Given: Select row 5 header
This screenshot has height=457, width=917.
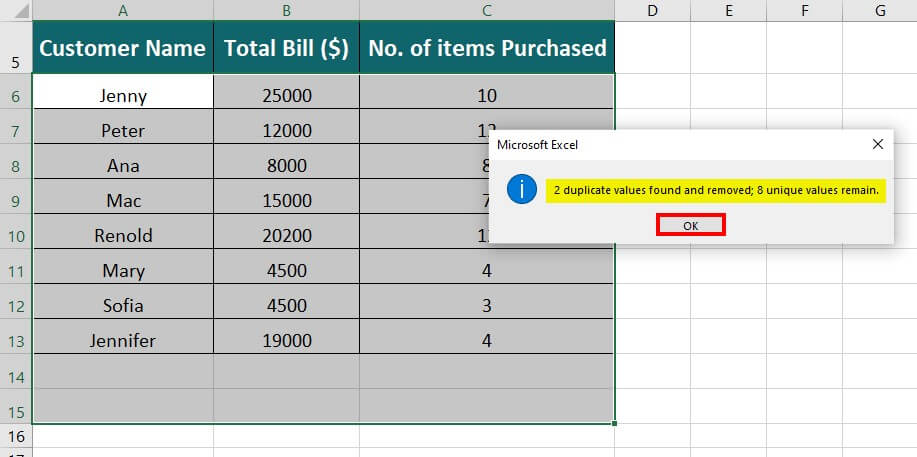Looking at the screenshot, I should coord(16,47).
